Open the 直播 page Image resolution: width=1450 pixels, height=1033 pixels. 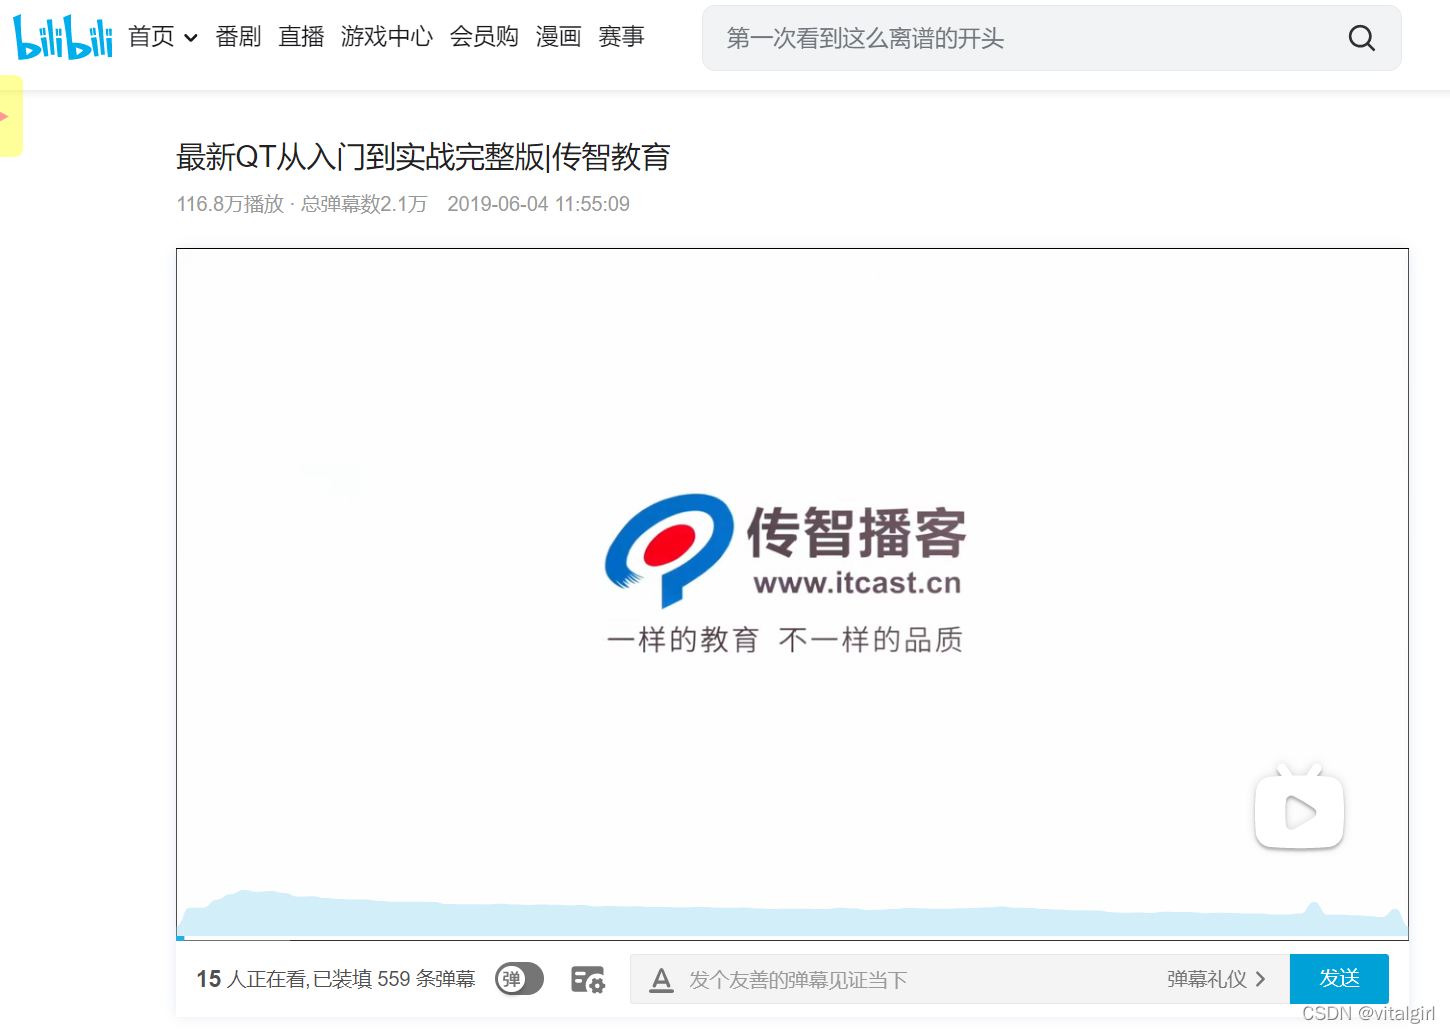coord(301,37)
